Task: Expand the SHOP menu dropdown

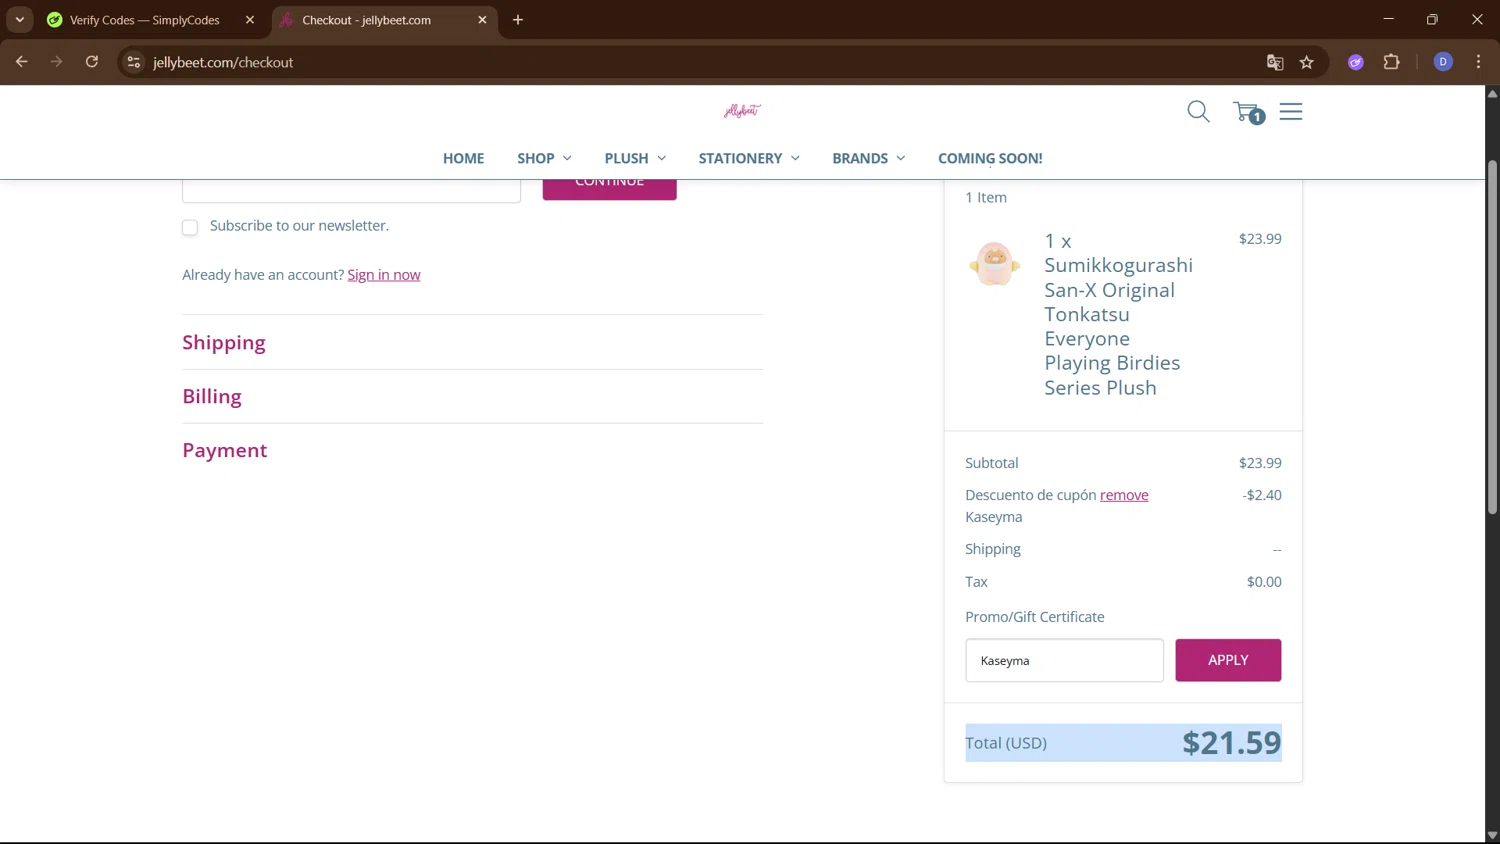Action: 544,158
